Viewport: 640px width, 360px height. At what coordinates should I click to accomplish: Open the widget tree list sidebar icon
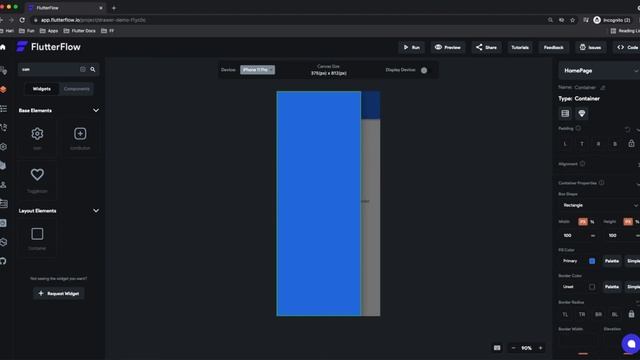click(x=3, y=109)
